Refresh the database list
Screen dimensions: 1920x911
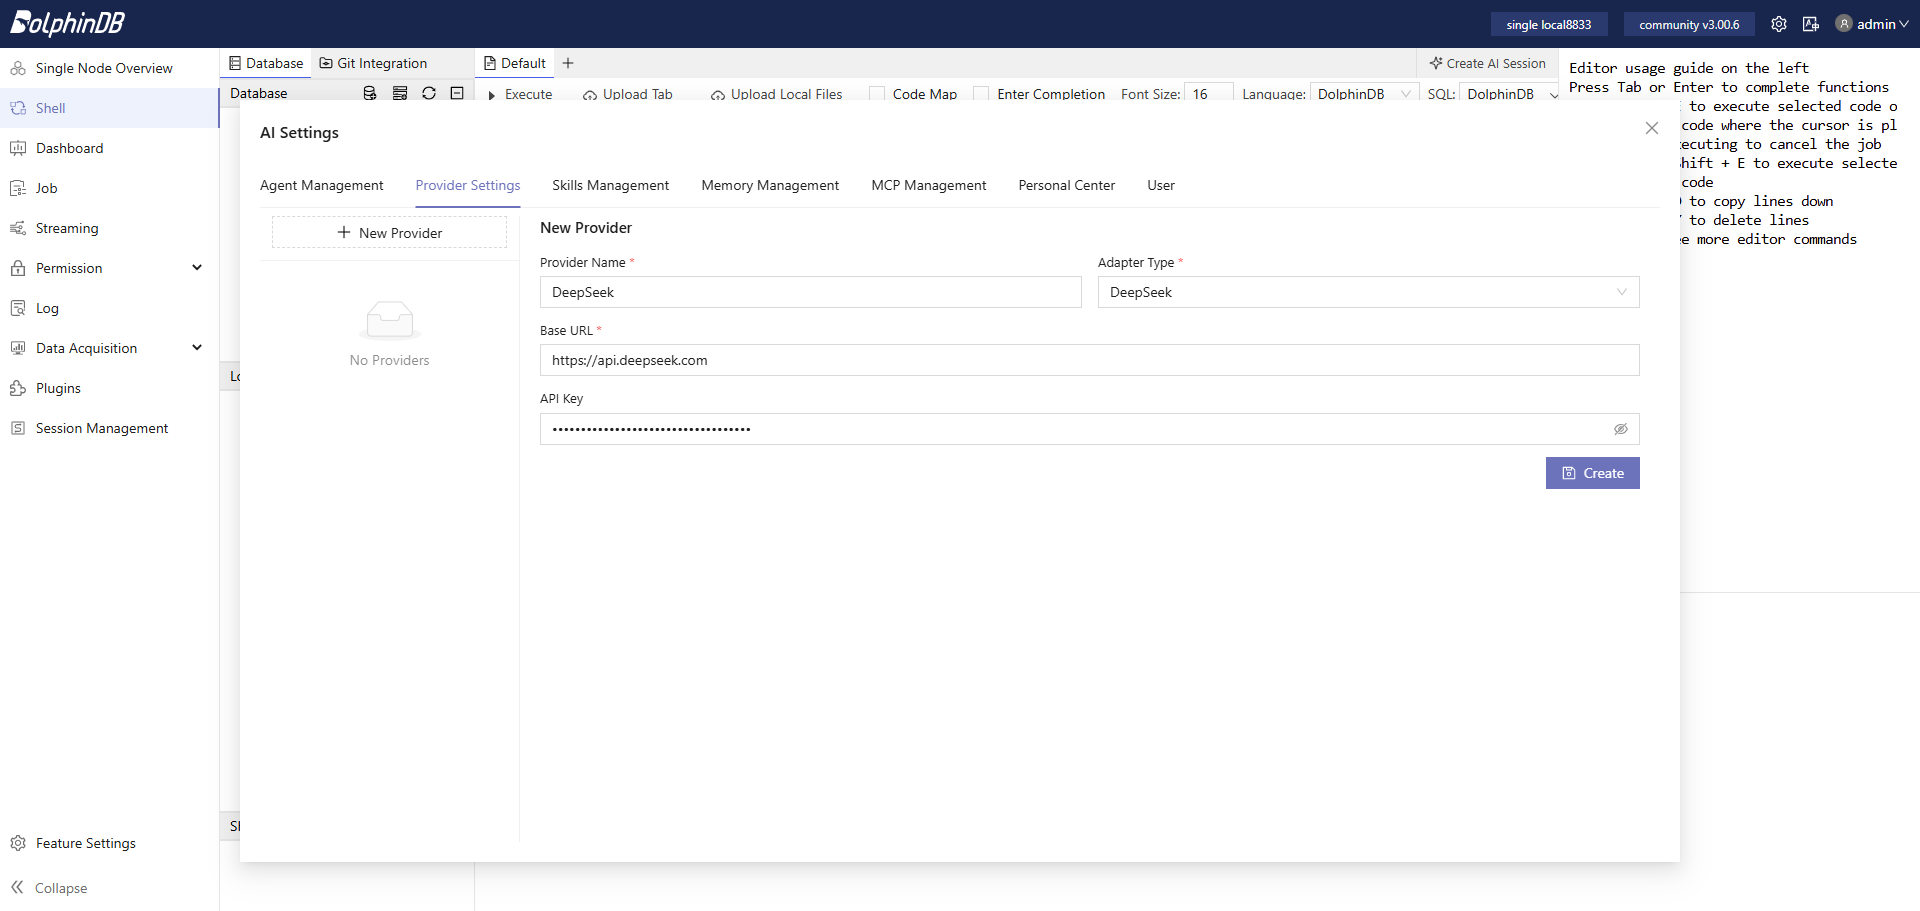click(429, 93)
